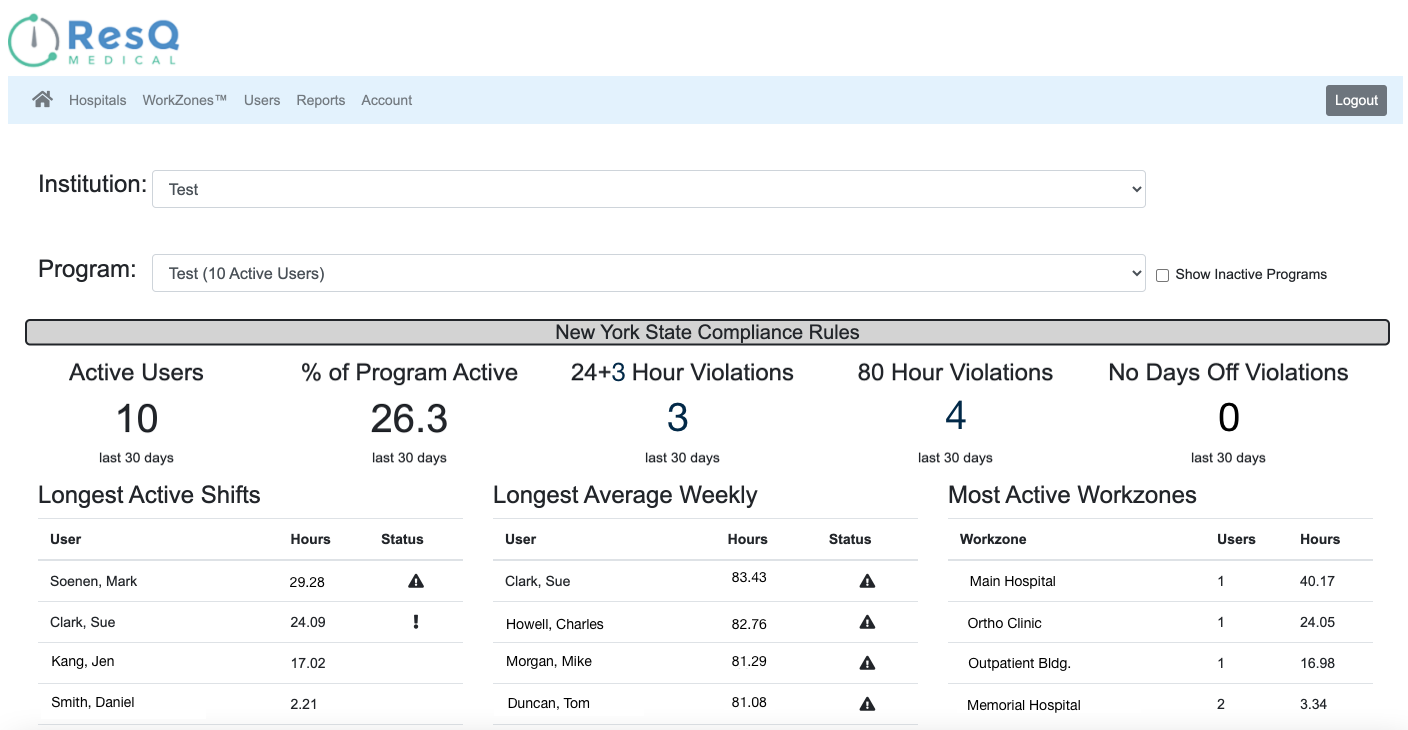Click warning triangle for Clark, Sue weekly average
This screenshot has height=730, width=1408.
point(867,581)
